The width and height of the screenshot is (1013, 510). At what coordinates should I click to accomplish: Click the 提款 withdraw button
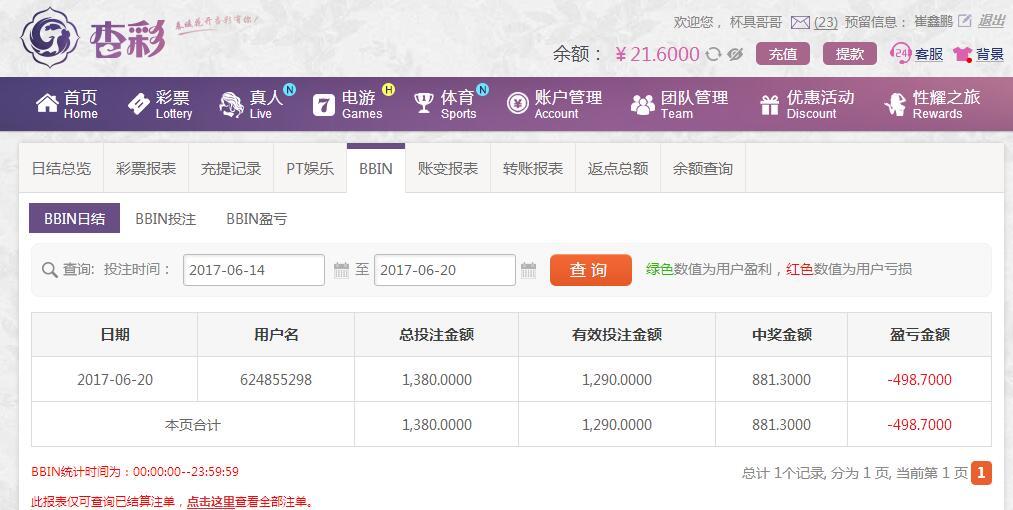pos(850,54)
